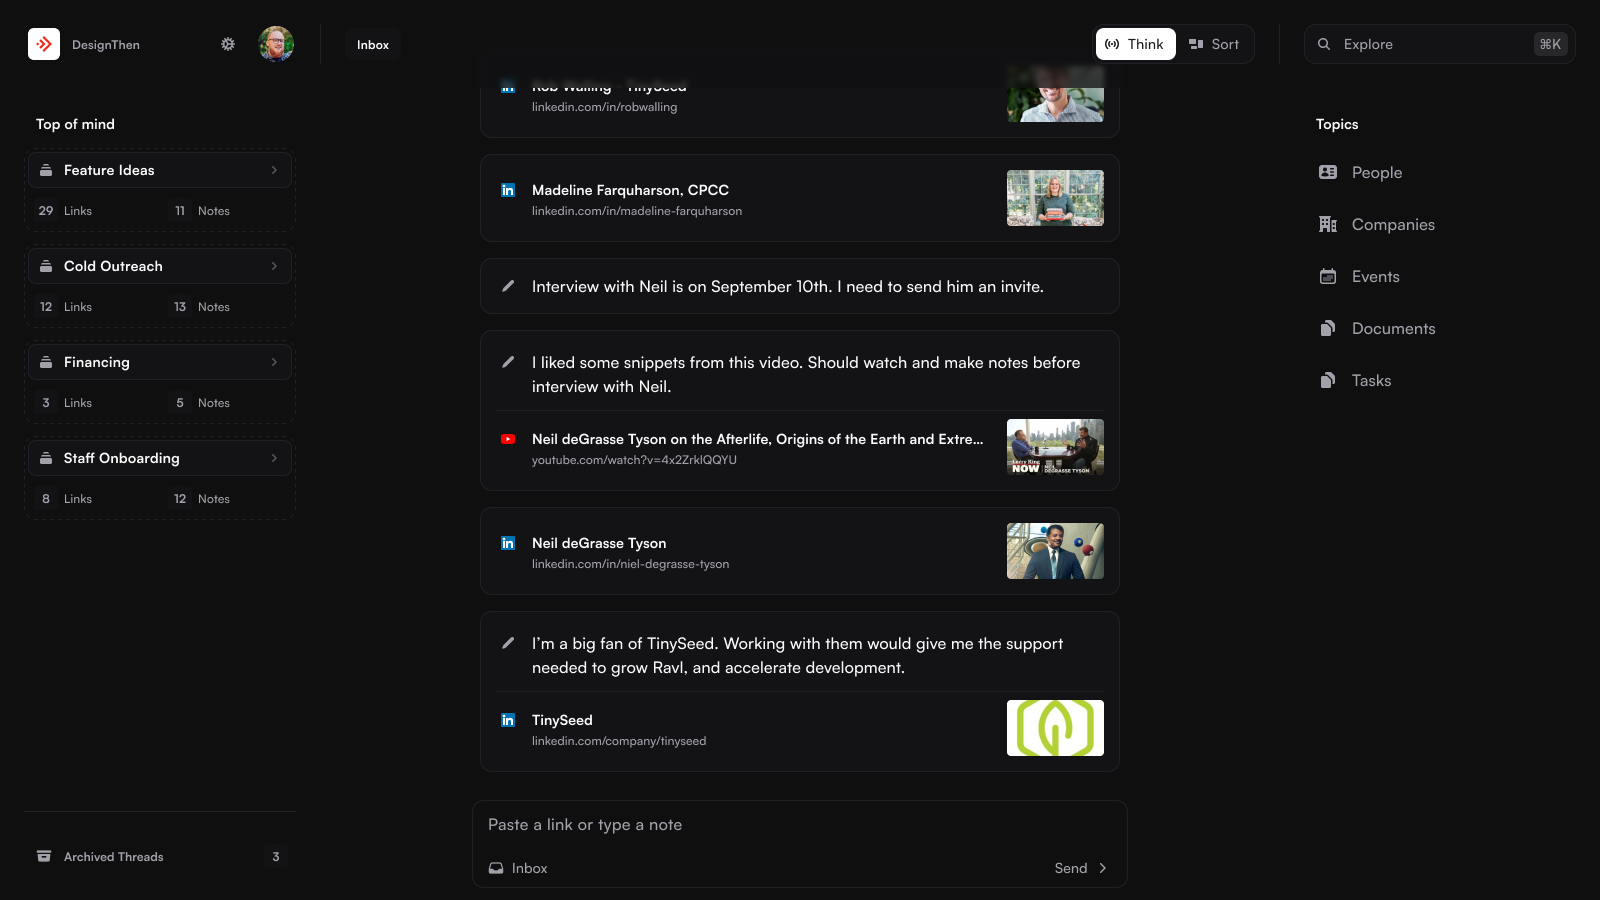This screenshot has height=900, width=1600.
Task: Click pencil icon on the video snippets note
Action: point(508,362)
